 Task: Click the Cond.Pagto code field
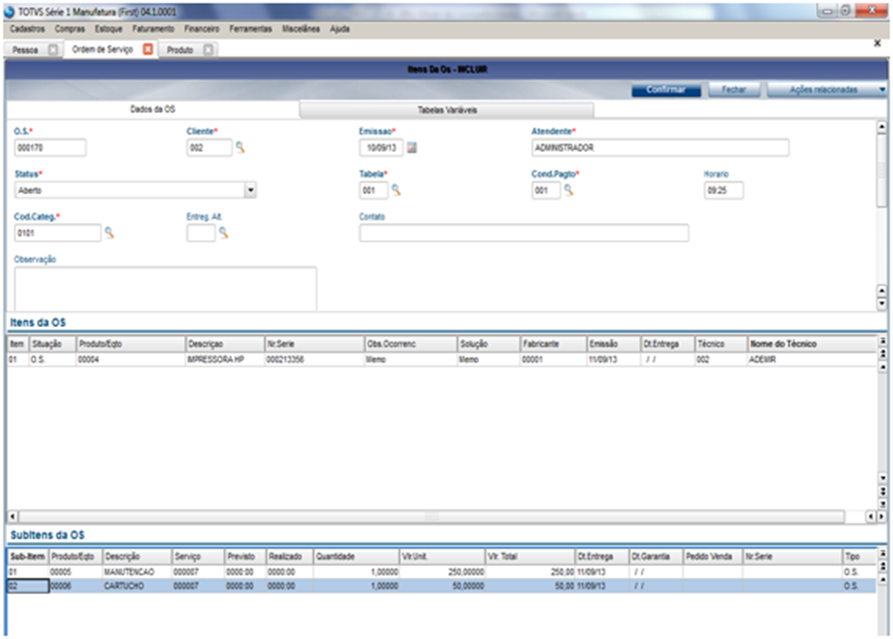(x=546, y=190)
